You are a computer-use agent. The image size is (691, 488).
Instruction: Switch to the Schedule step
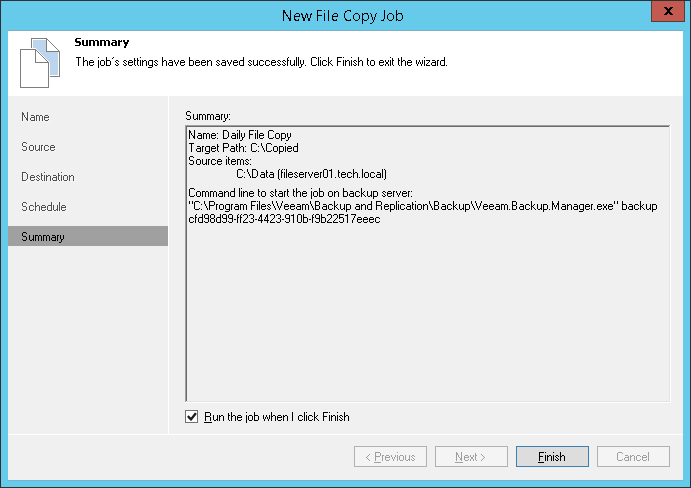[x=44, y=207]
